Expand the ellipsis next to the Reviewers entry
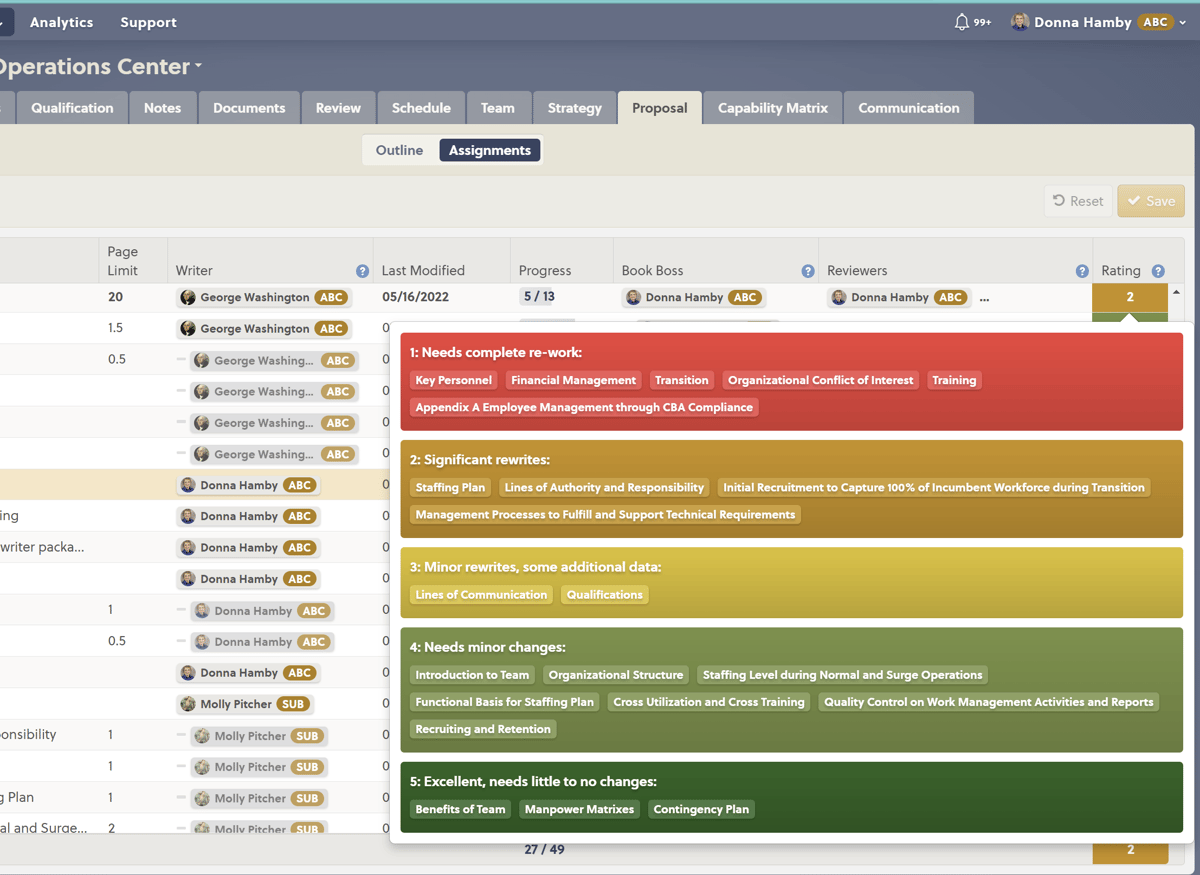Viewport: 1200px width, 875px height. 983,297
